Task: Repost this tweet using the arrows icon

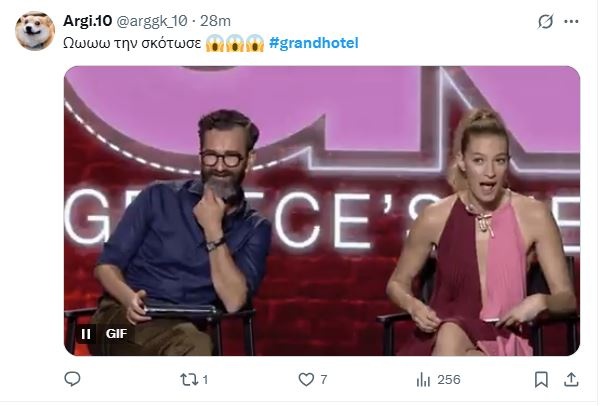Action: click(x=187, y=379)
